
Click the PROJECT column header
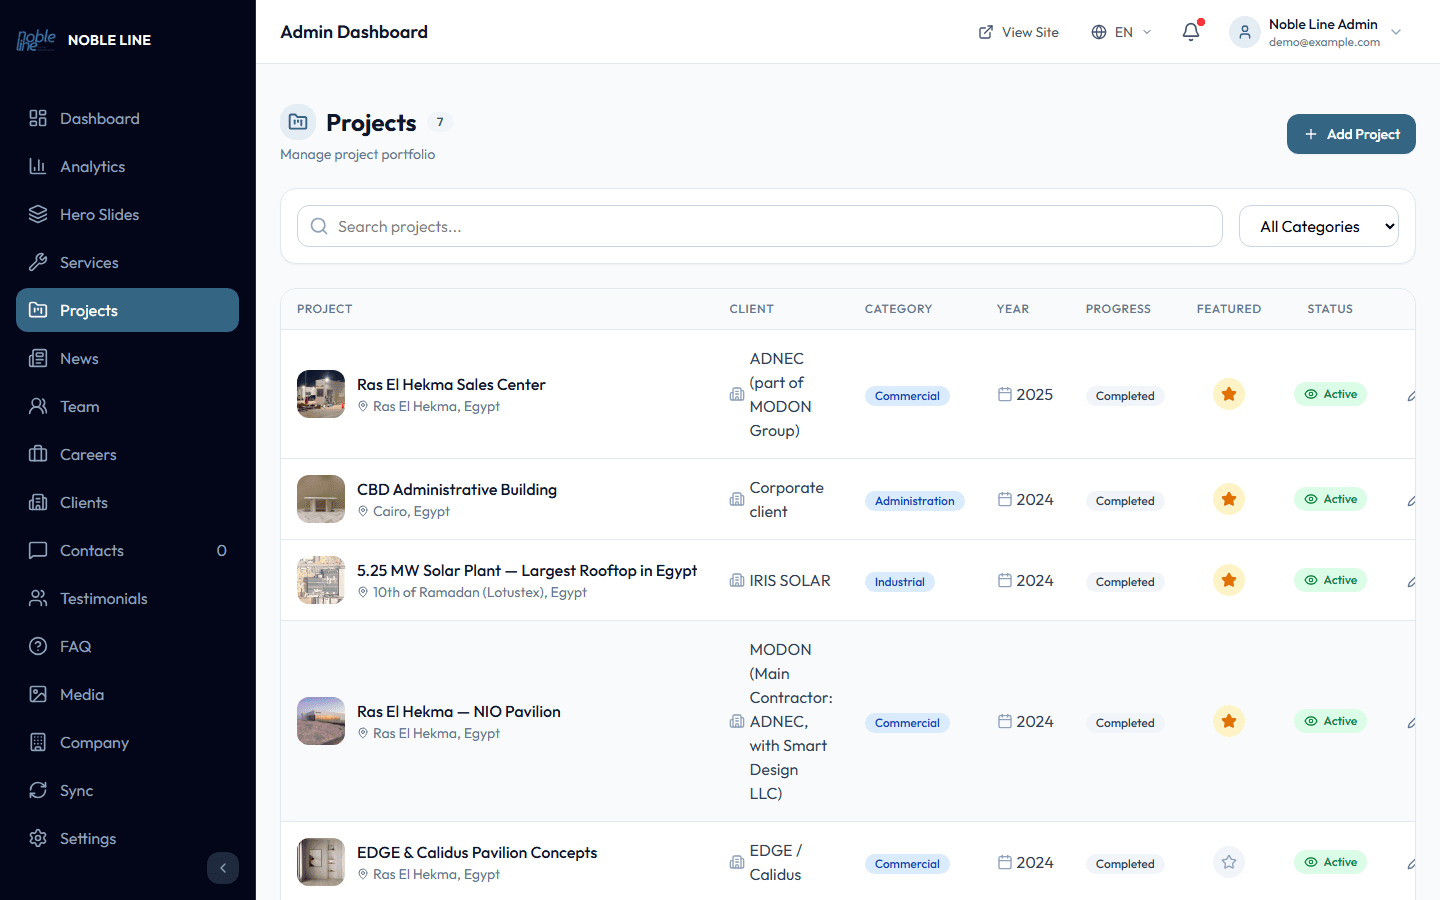tap(325, 309)
